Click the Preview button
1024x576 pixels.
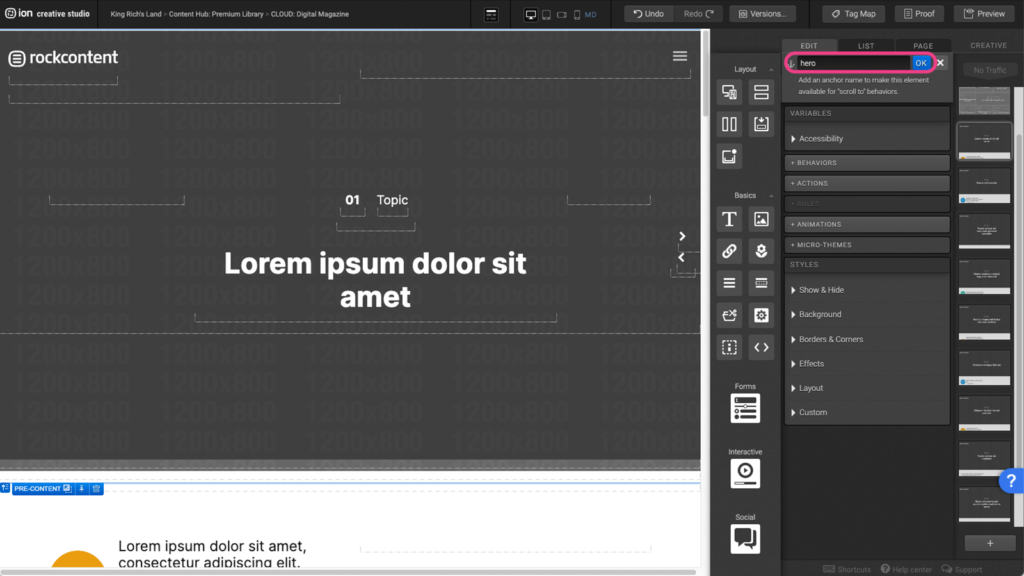click(984, 14)
